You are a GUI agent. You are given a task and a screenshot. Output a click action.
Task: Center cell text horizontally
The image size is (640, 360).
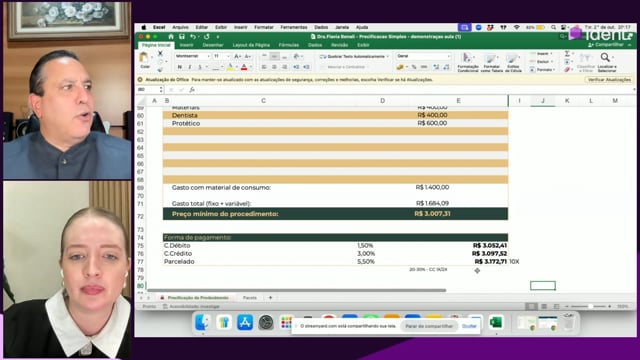pos(274,67)
